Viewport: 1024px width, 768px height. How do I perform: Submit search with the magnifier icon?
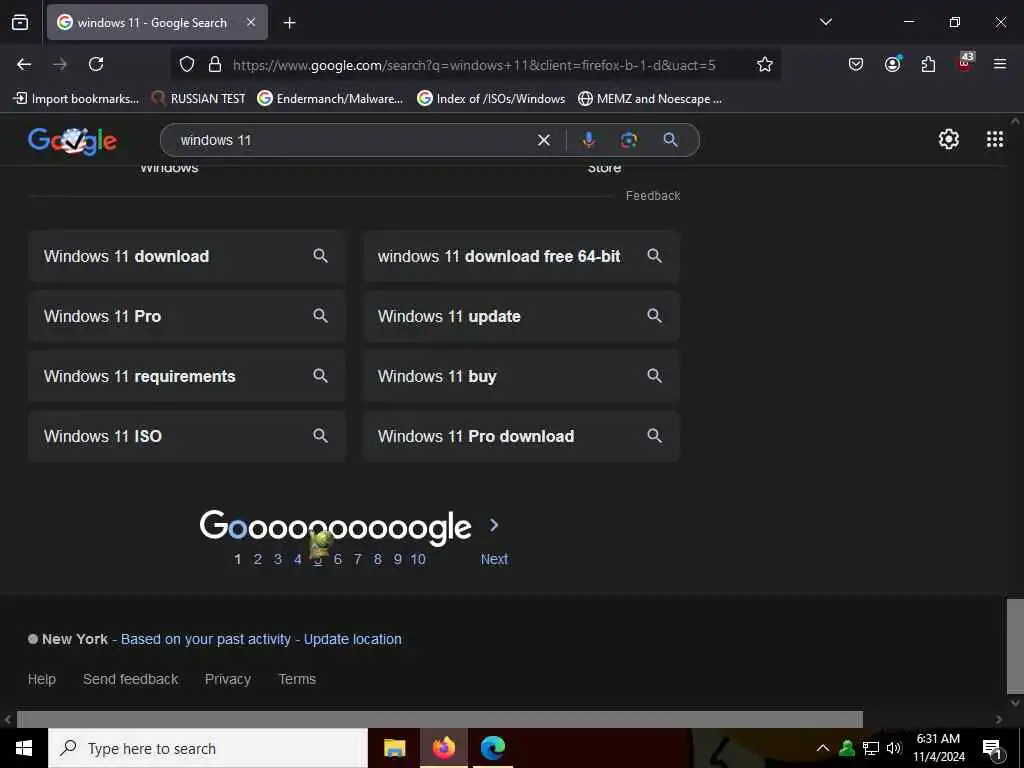671,140
